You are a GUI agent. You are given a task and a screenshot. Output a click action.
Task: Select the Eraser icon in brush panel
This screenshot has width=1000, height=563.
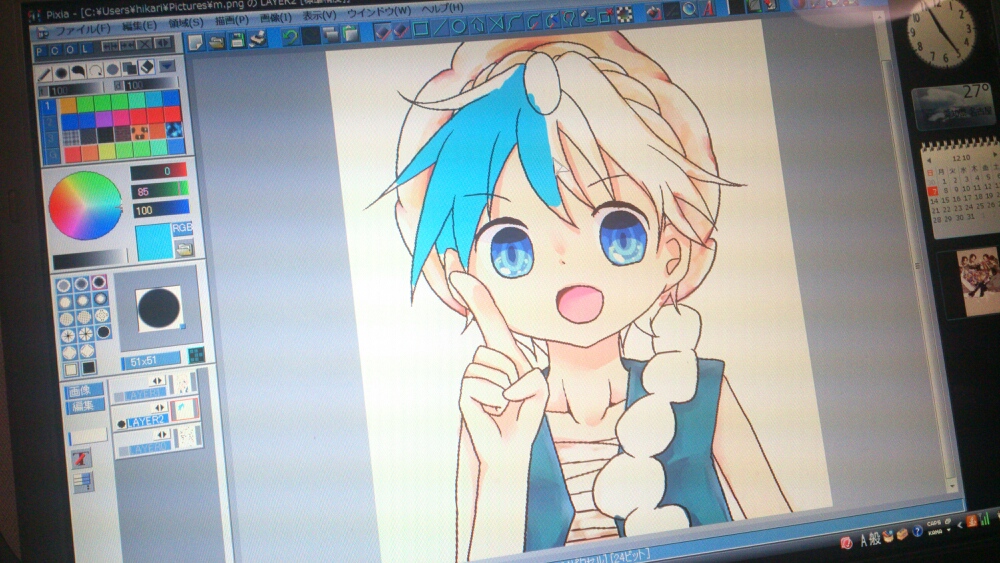[x=147, y=66]
